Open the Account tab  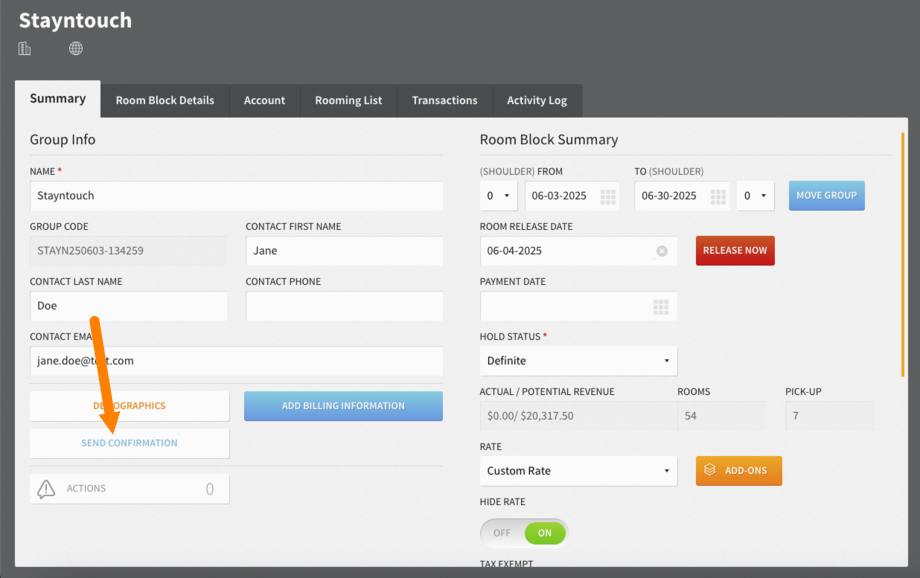click(265, 100)
